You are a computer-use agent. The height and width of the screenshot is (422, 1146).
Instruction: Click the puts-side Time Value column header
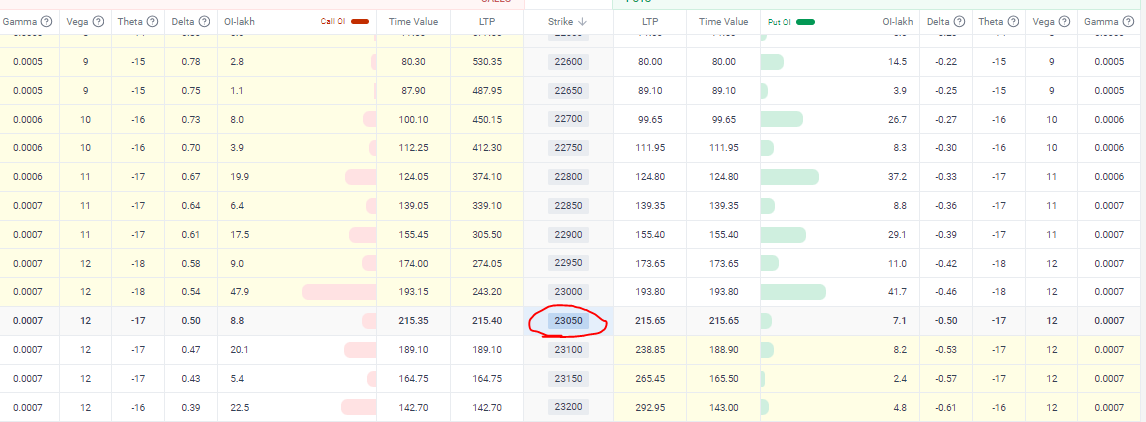point(723,22)
